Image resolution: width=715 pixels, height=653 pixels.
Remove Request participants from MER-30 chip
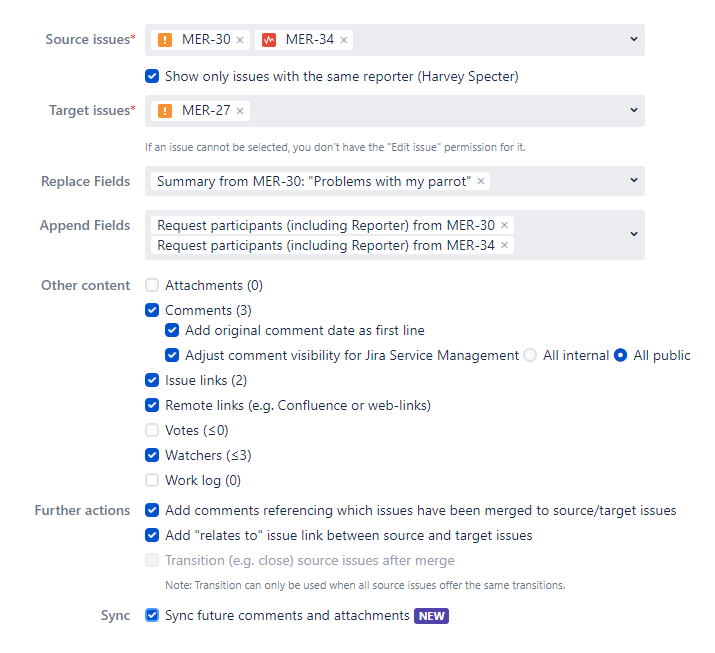click(x=504, y=226)
